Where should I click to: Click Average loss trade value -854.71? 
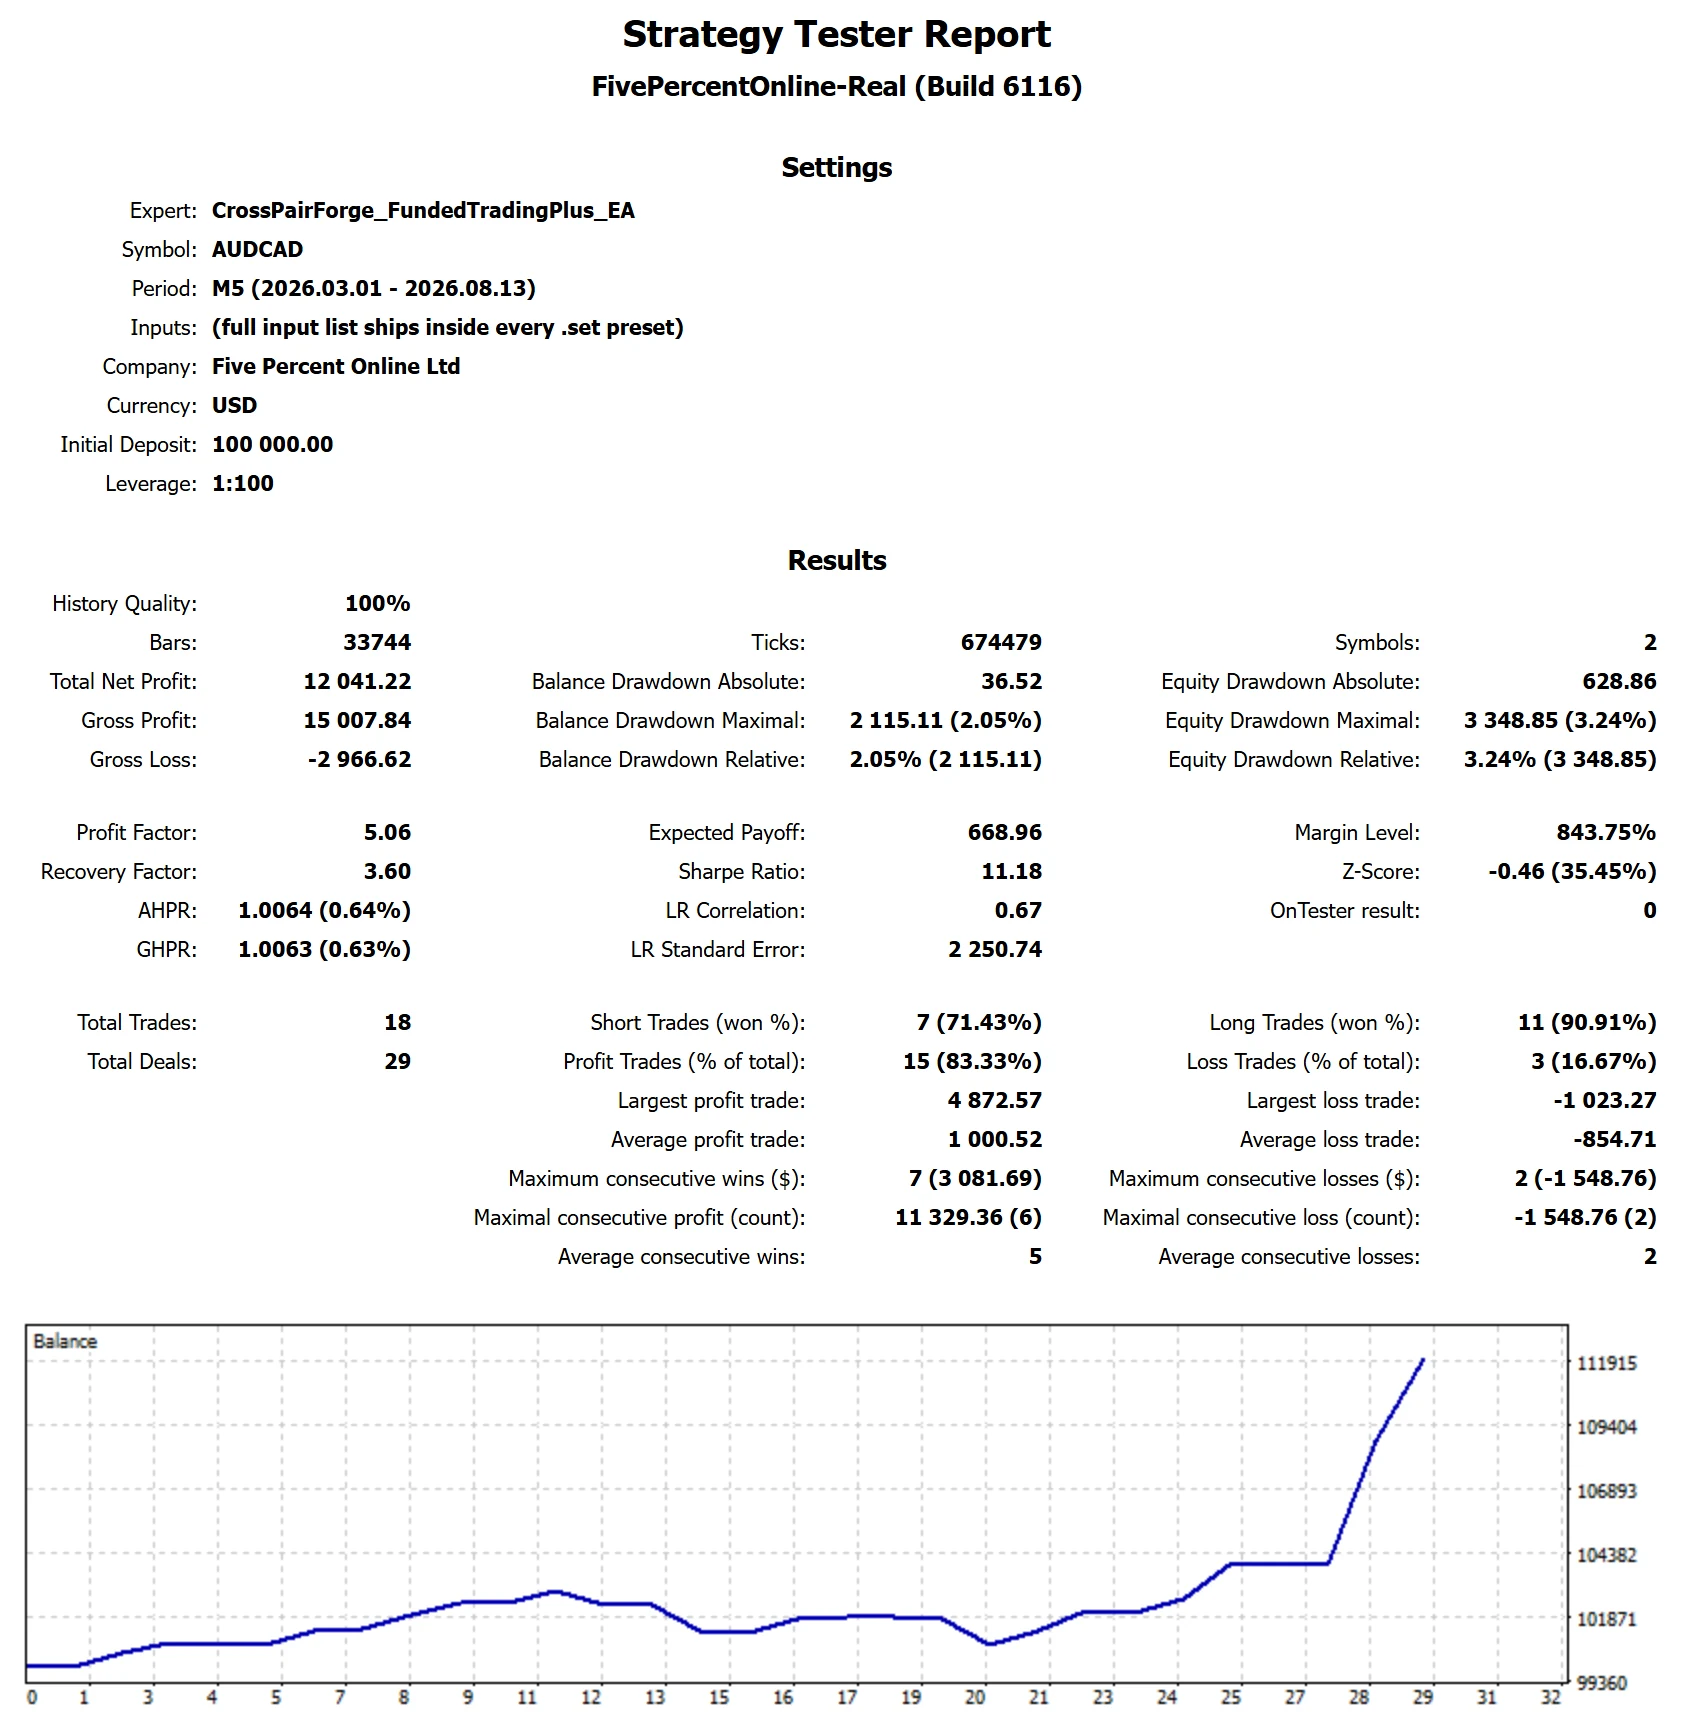1614,1140
